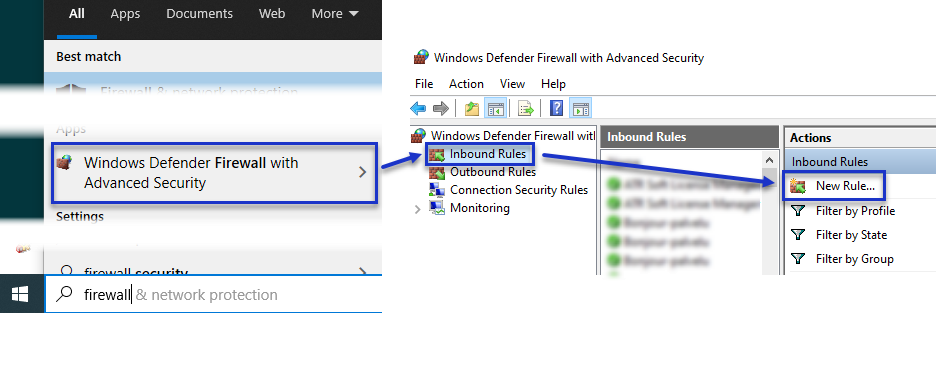Viewport: 936px width, 383px height.
Task: Select the Web search filter tab
Action: tap(272, 13)
